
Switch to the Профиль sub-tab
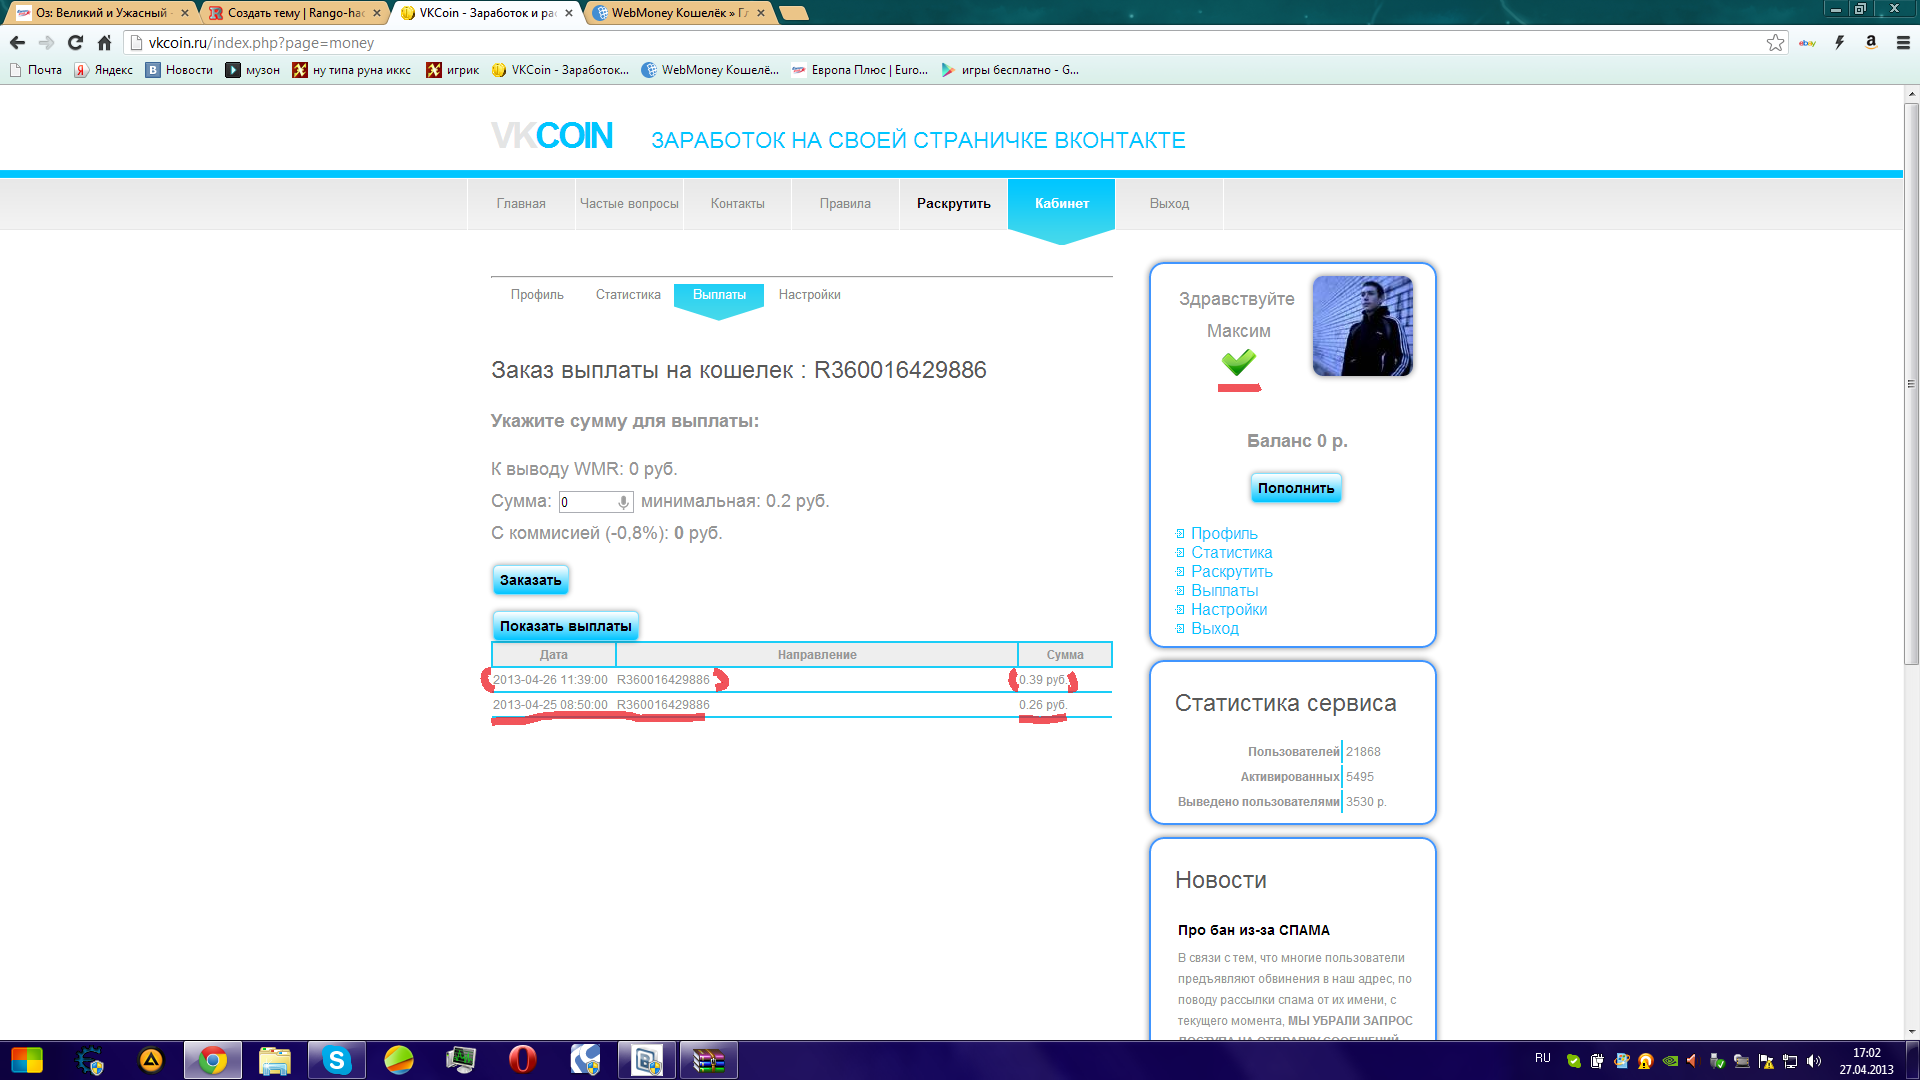537,295
